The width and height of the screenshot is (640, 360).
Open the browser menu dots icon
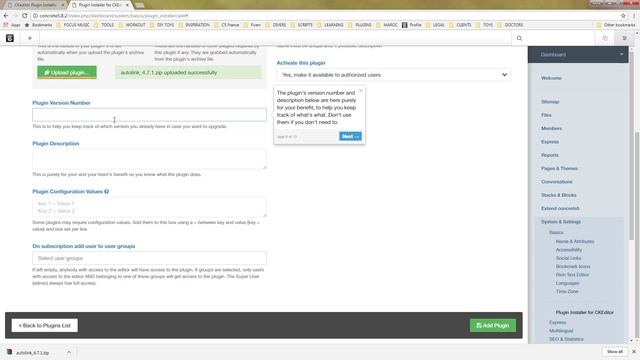(x=634, y=16)
